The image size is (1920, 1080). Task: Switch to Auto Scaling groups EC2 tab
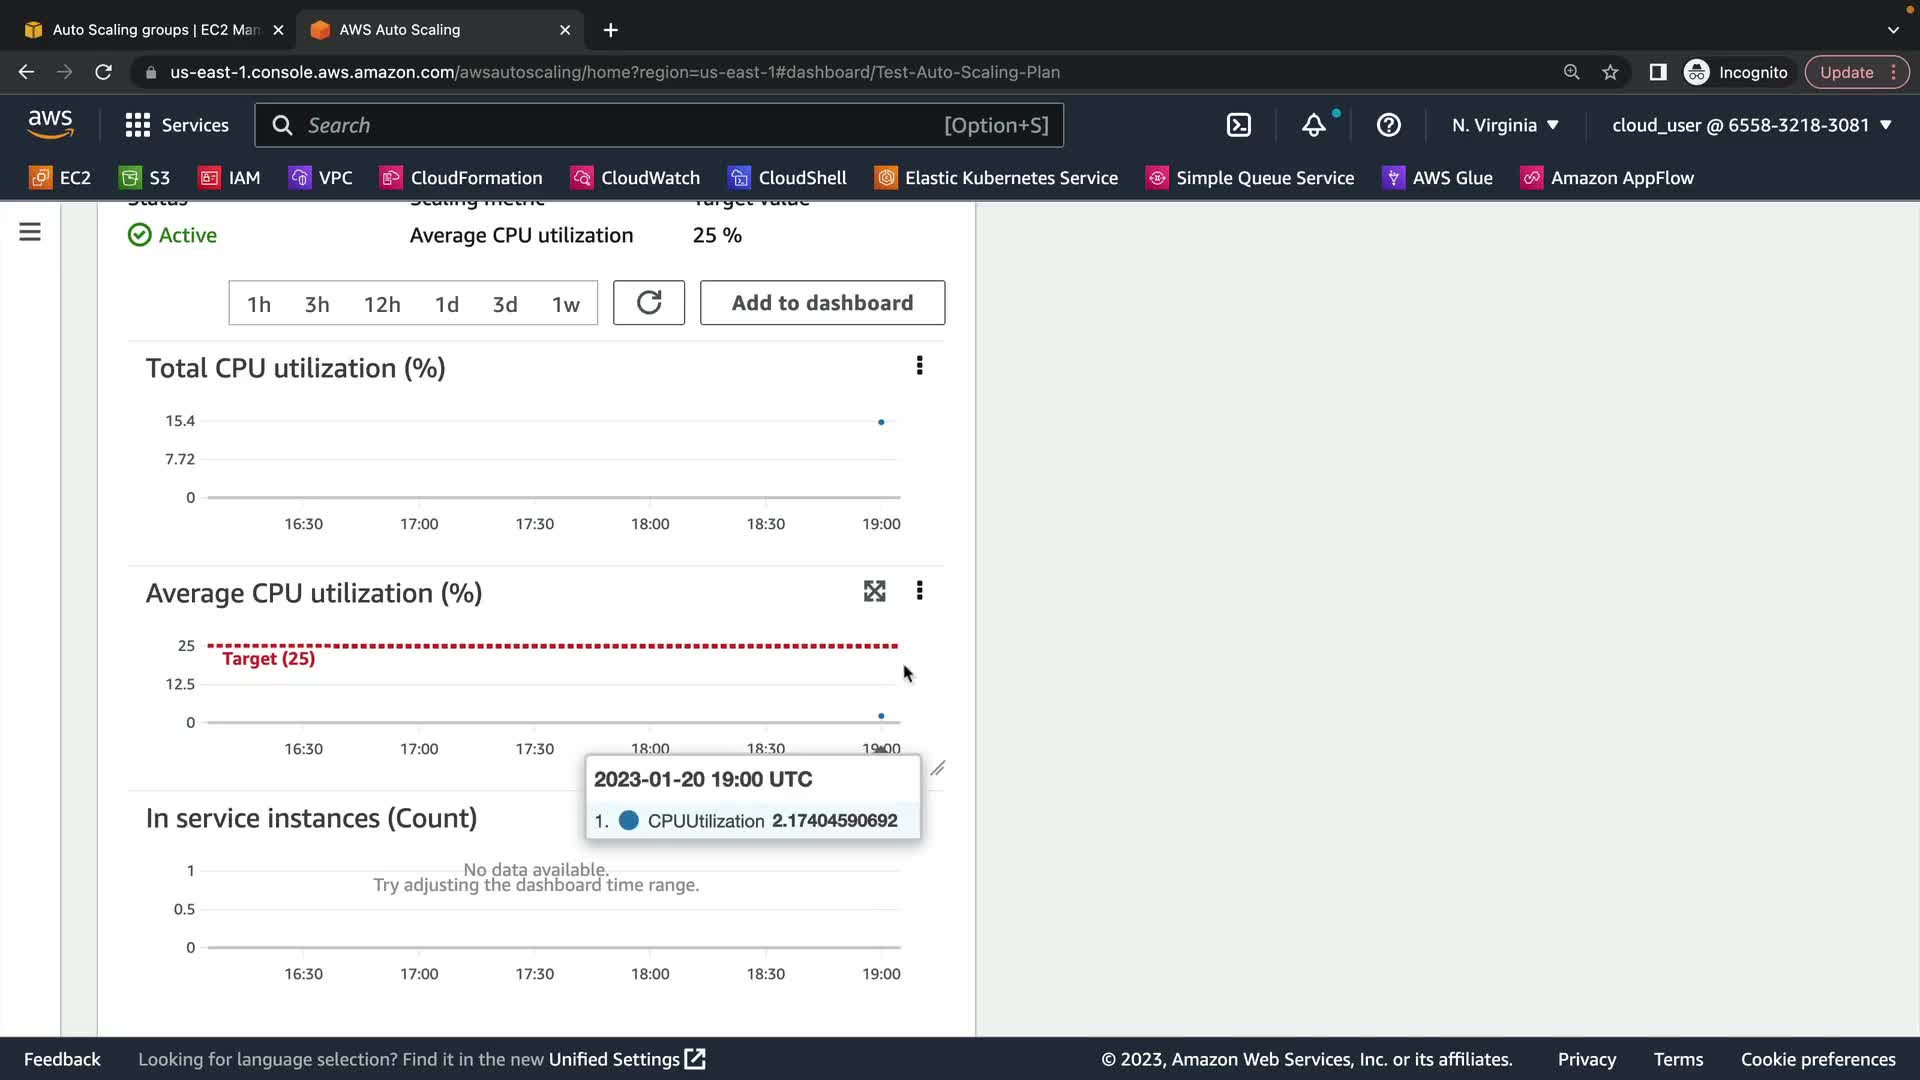pyautogui.click(x=155, y=30)
